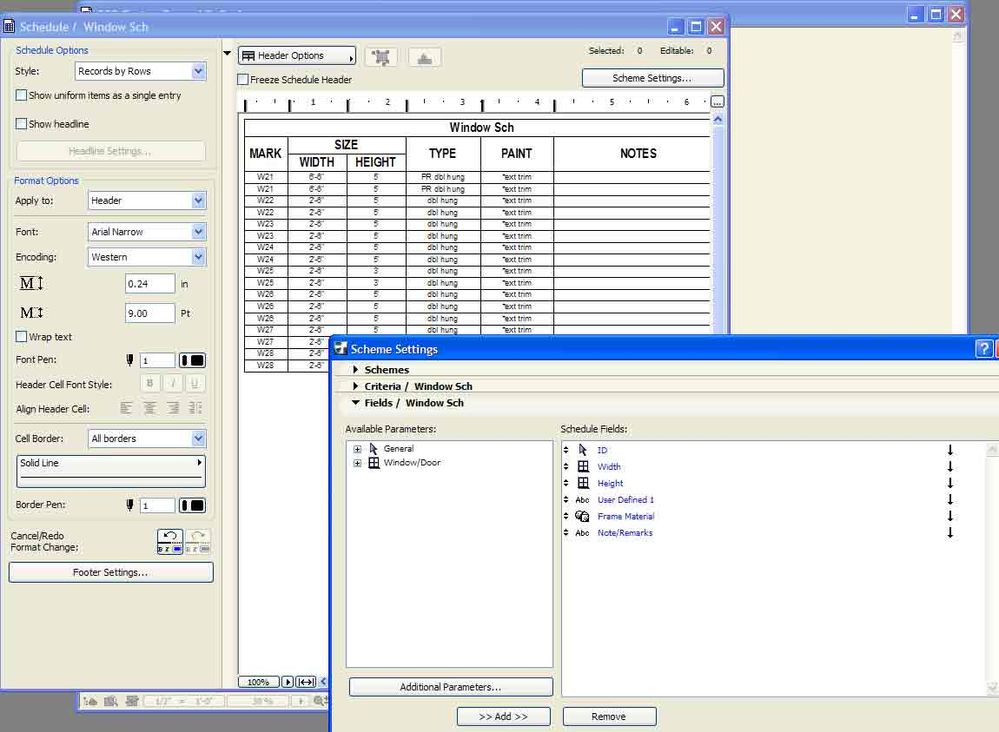This screenshot has height=732, width=999.
Task: Select the Font Pen pen icon
Action: click(132, 360)
